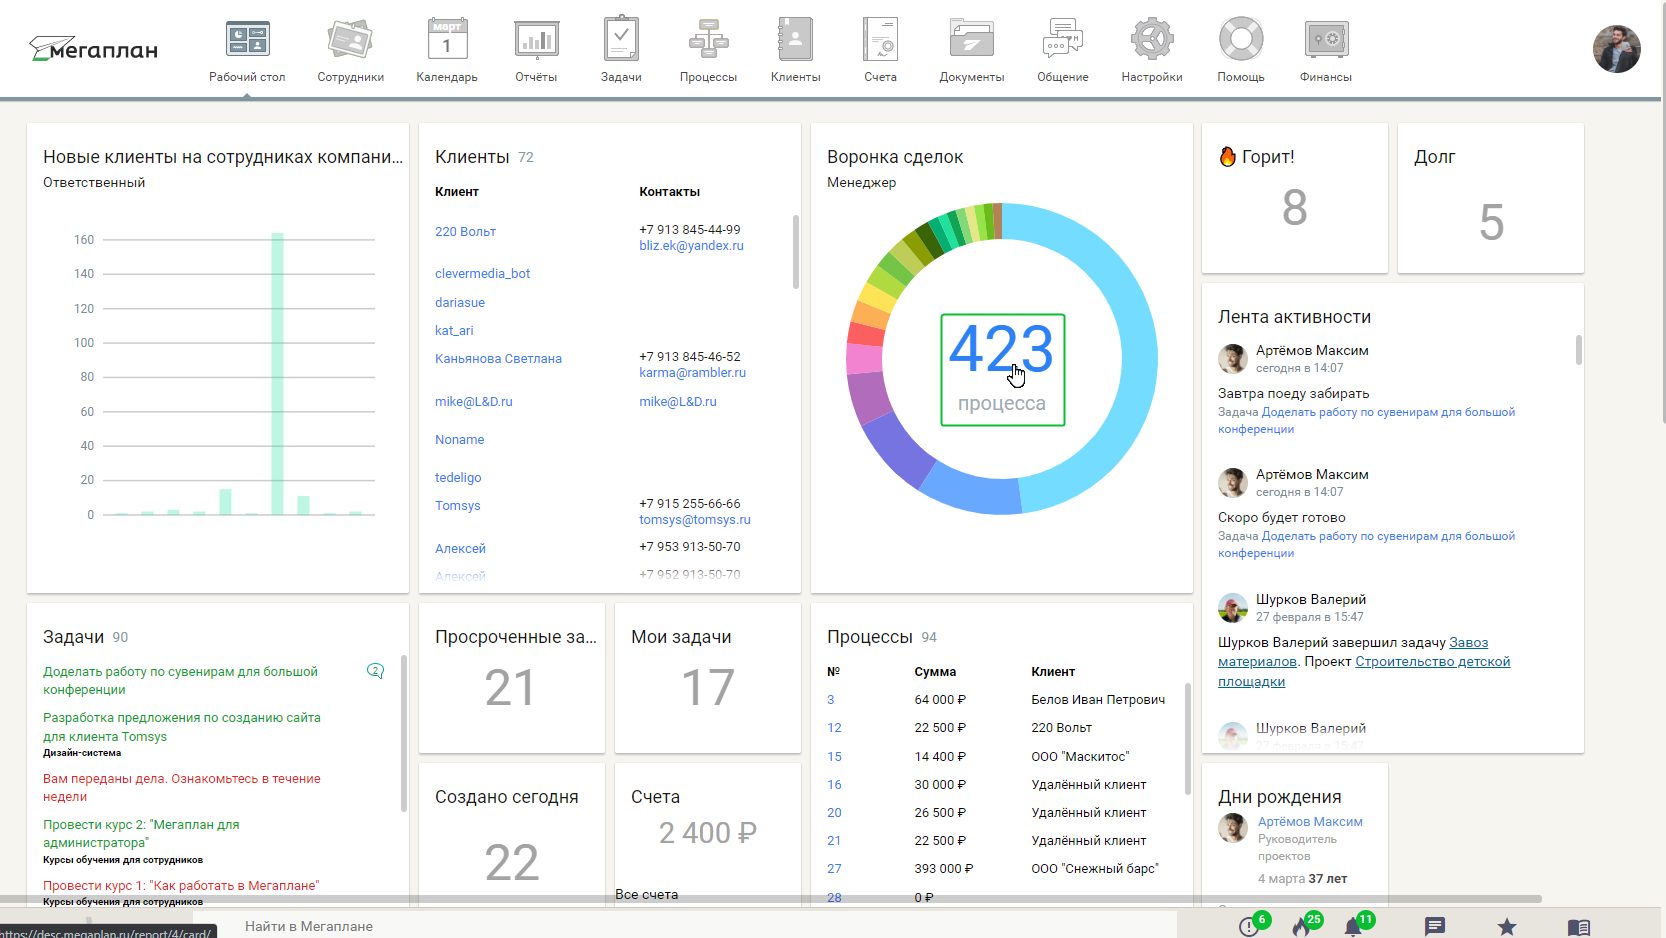The width and height of the screenshot is (1666, 938).
Task: Open client tedeligo
Action: point(458,478)
